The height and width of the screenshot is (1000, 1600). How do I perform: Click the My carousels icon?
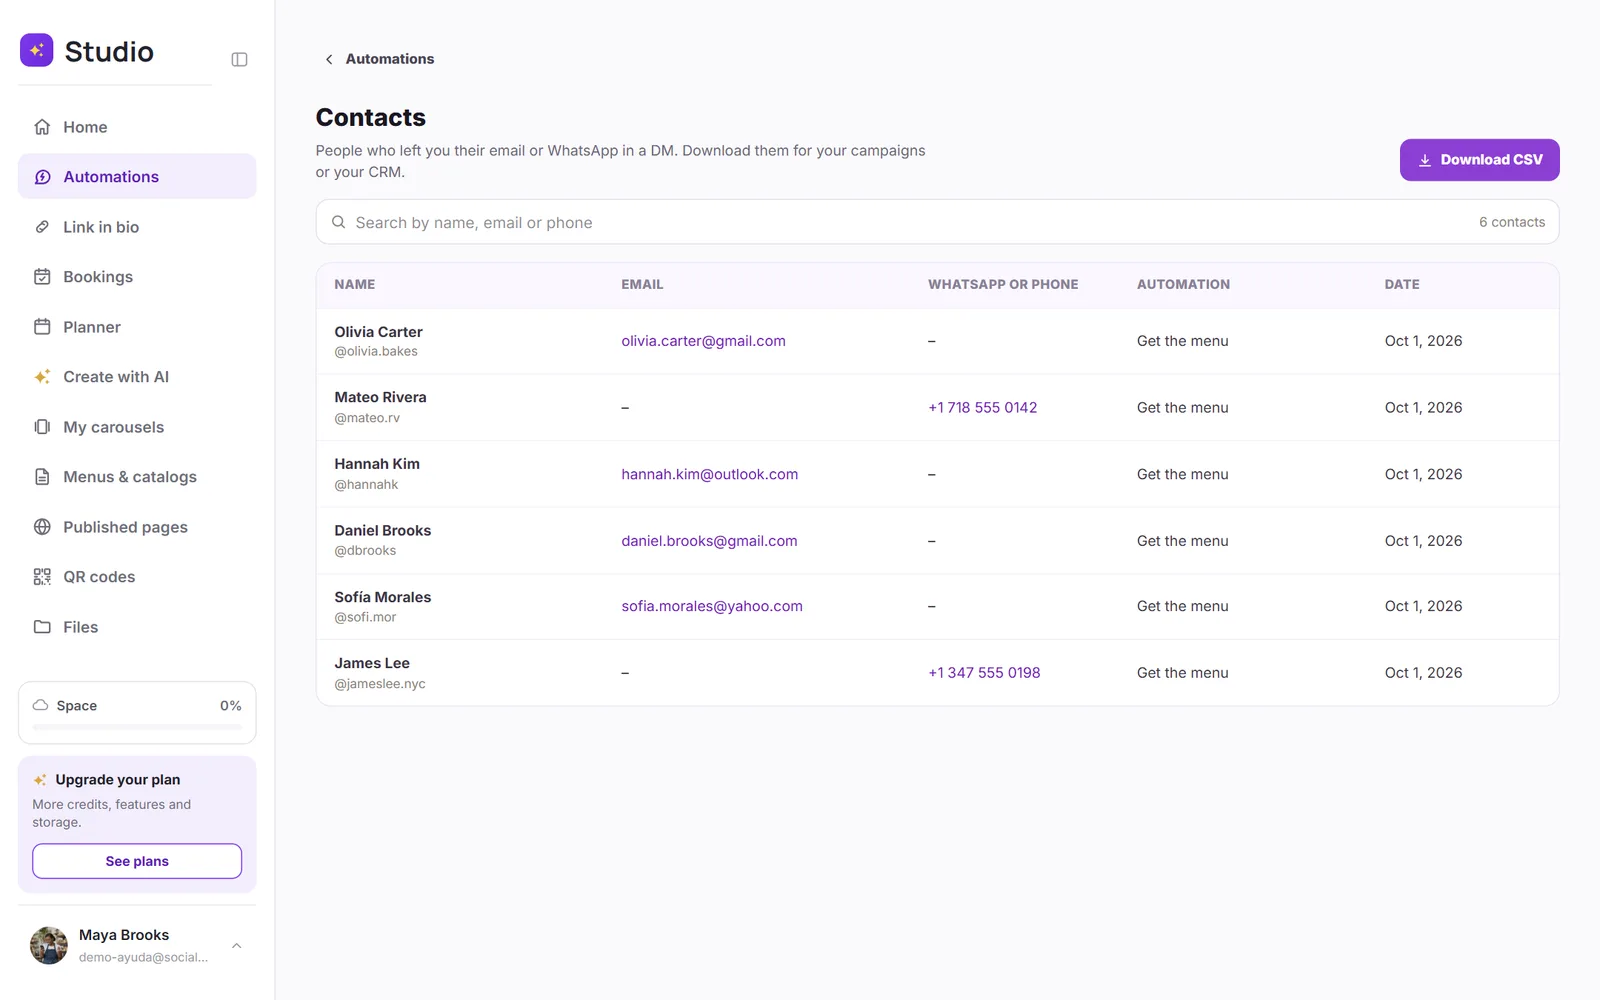pyautogui.click(x=42, y=427)
